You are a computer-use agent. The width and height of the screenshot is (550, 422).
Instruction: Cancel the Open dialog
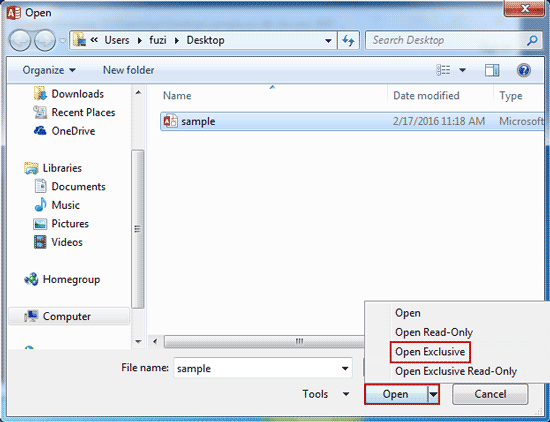pos(490,394)
